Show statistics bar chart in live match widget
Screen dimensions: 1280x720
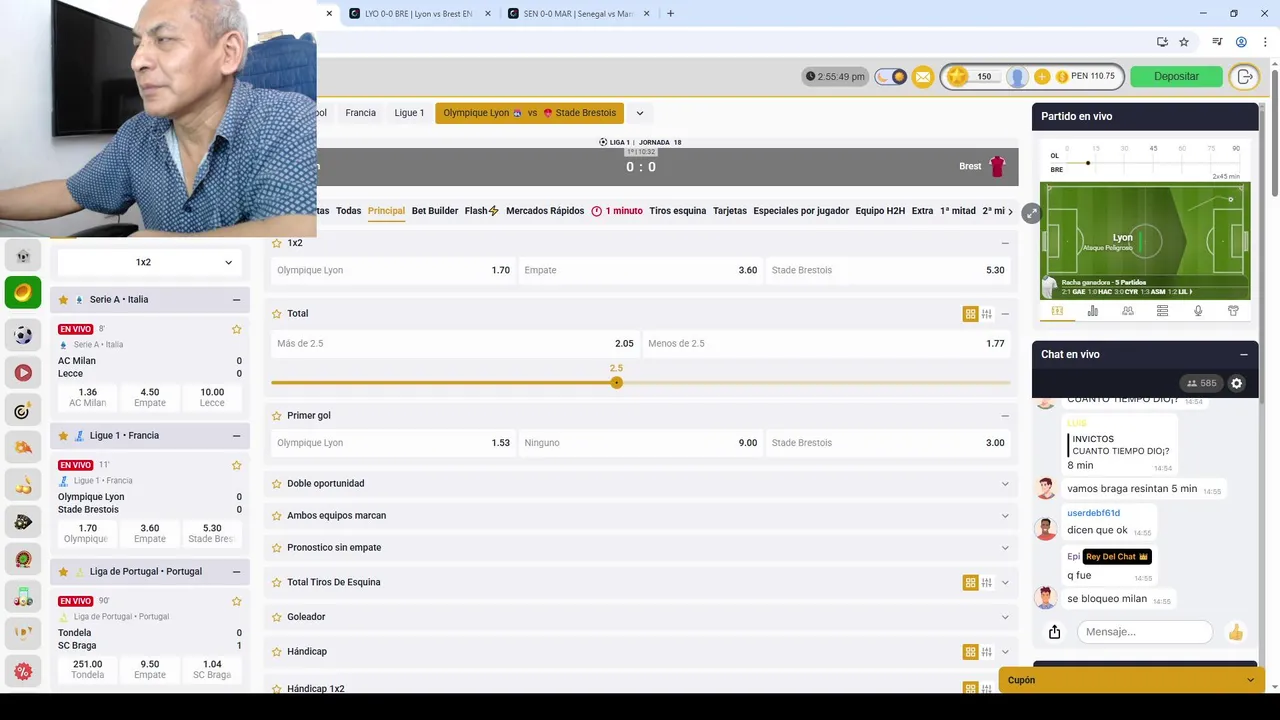point(1092,311)
